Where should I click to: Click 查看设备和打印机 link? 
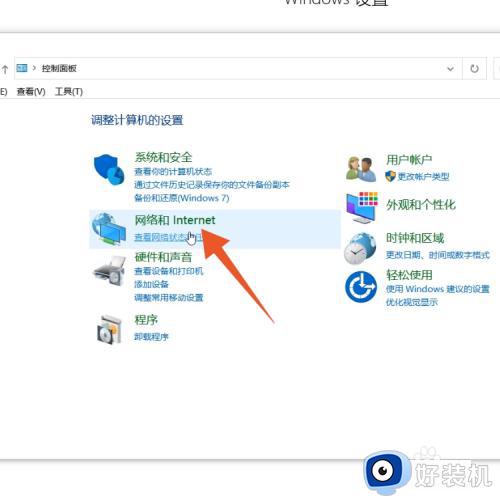169,271
